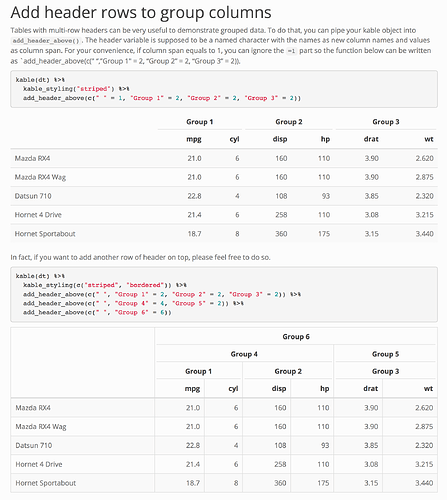Click the inline code "=1" in the intro paragraph

291,51
